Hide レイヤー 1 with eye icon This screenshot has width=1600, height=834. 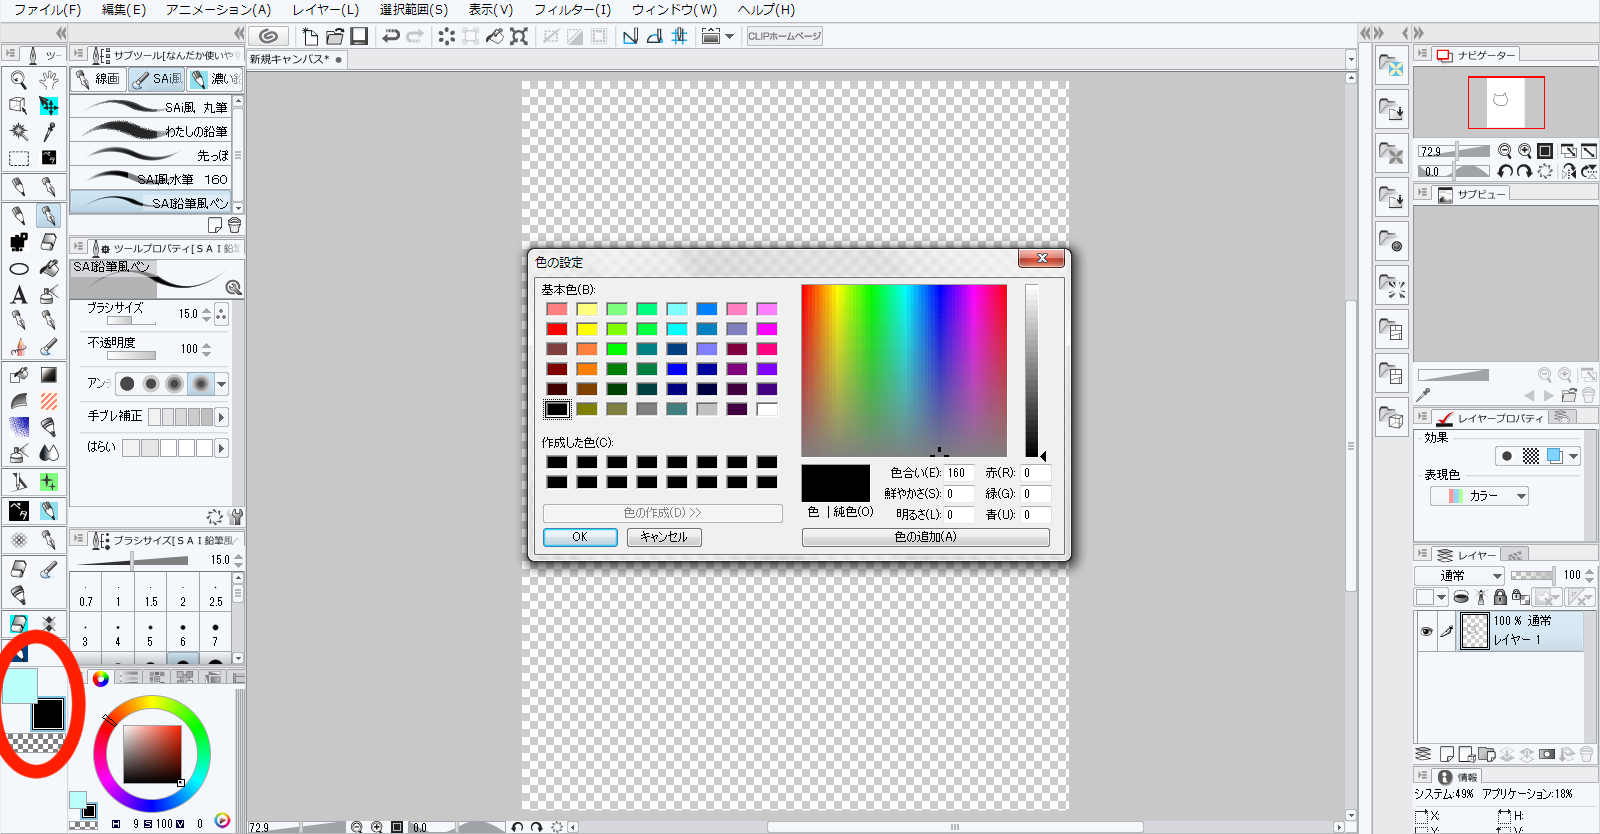coord(1426,631)
